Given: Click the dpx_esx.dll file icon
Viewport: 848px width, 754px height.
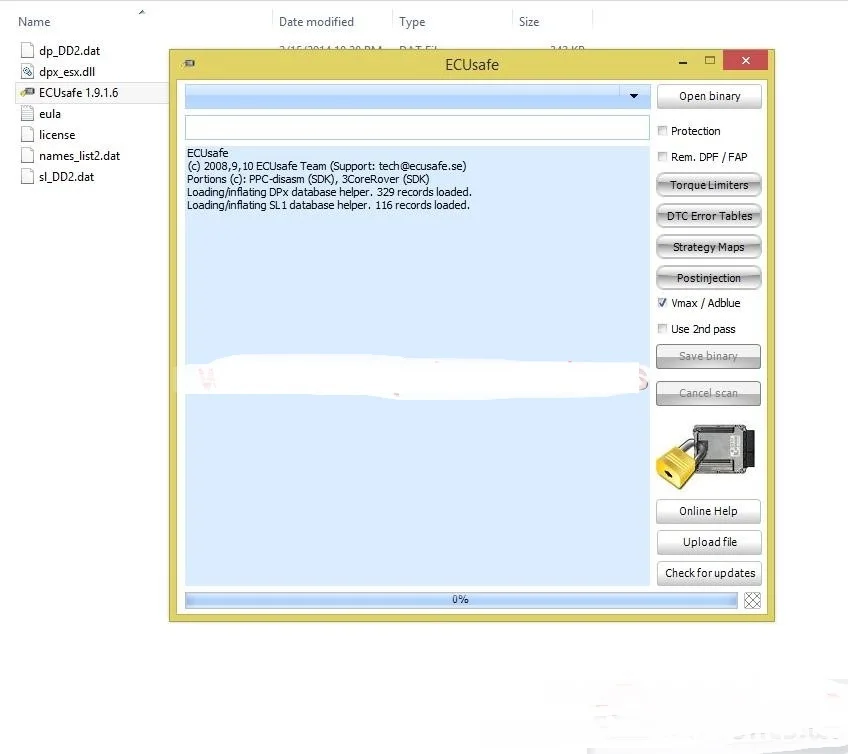Looking at the screenshot, I should point(27,71).
